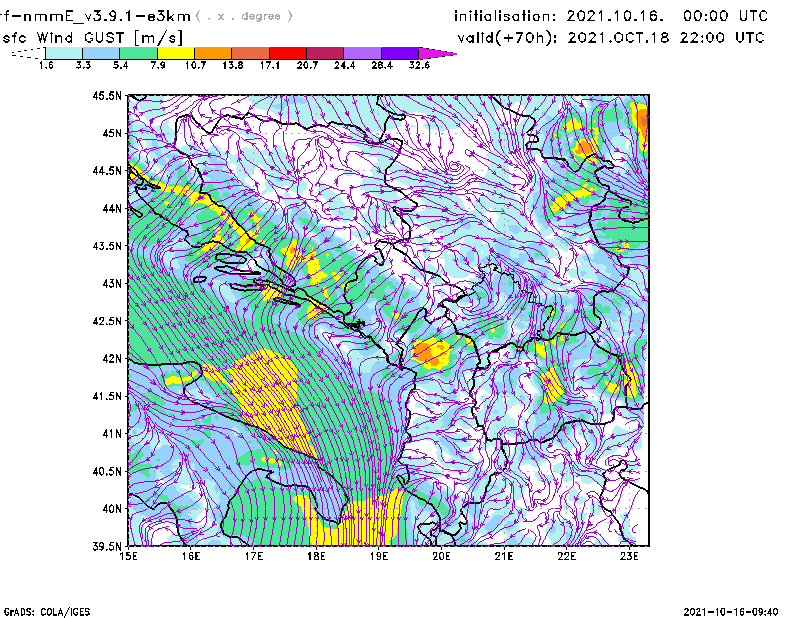The image size is (800, 618).
Task: Click the yellow legend swatch
Action: pos(176,53)
